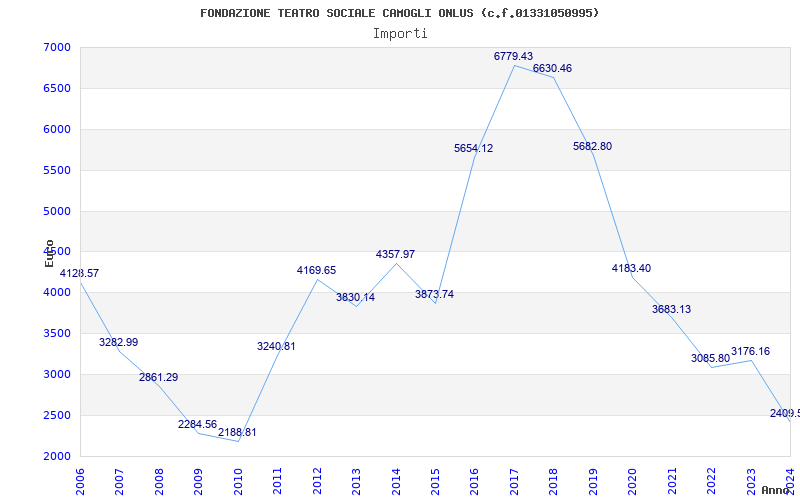Screen dimensions: 800x500
Task: Click the data label 3830.14
Action: [355, 297]
